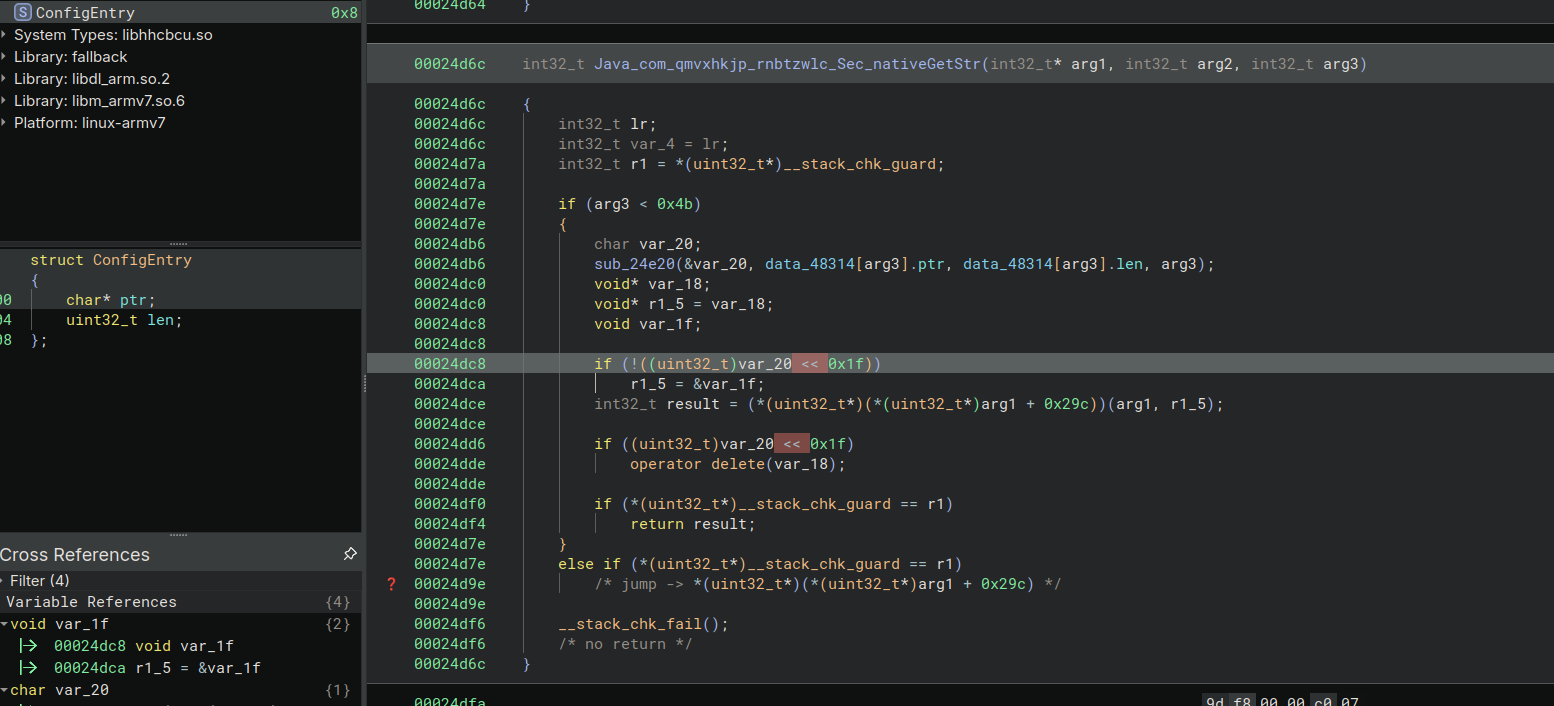Click 'r1_5 = &var_1f;' line in code view
1554x706 pixels.
point(697,384)
